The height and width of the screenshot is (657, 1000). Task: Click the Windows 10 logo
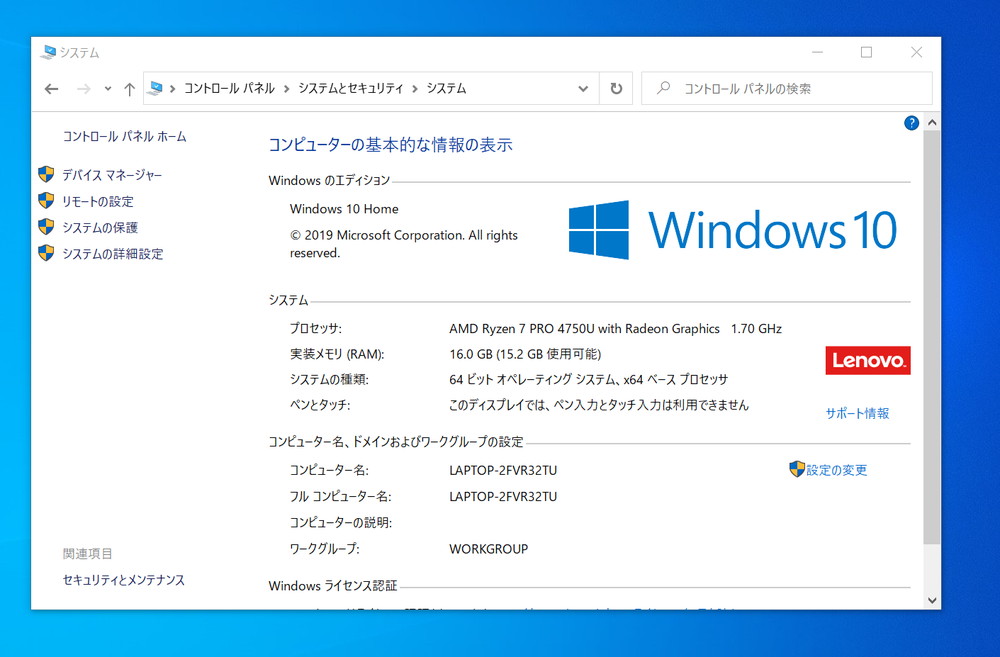733,230
